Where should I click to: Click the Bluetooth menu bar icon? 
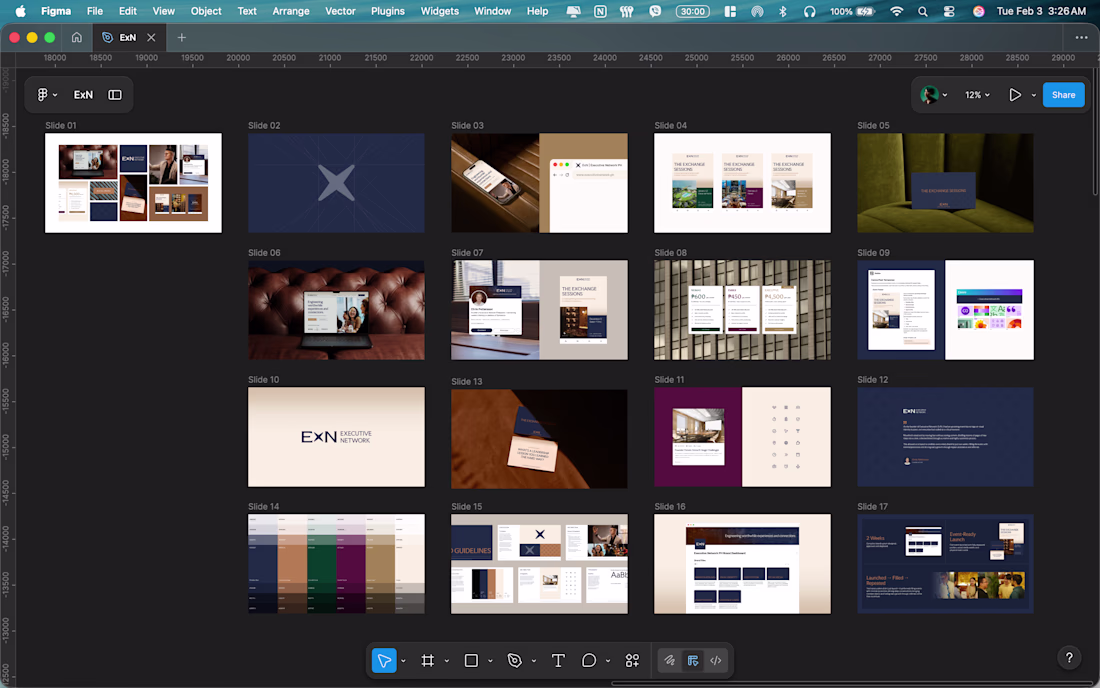click(783, 11)
